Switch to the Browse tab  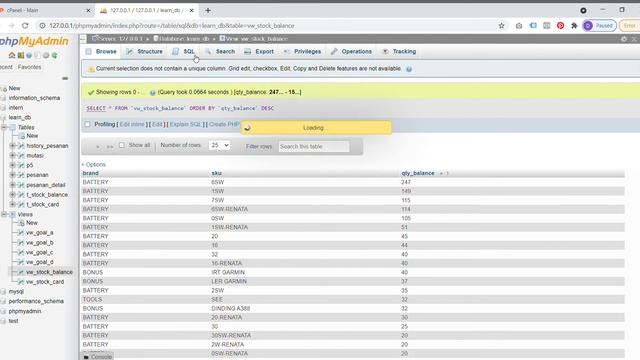(x=101, y=51)
